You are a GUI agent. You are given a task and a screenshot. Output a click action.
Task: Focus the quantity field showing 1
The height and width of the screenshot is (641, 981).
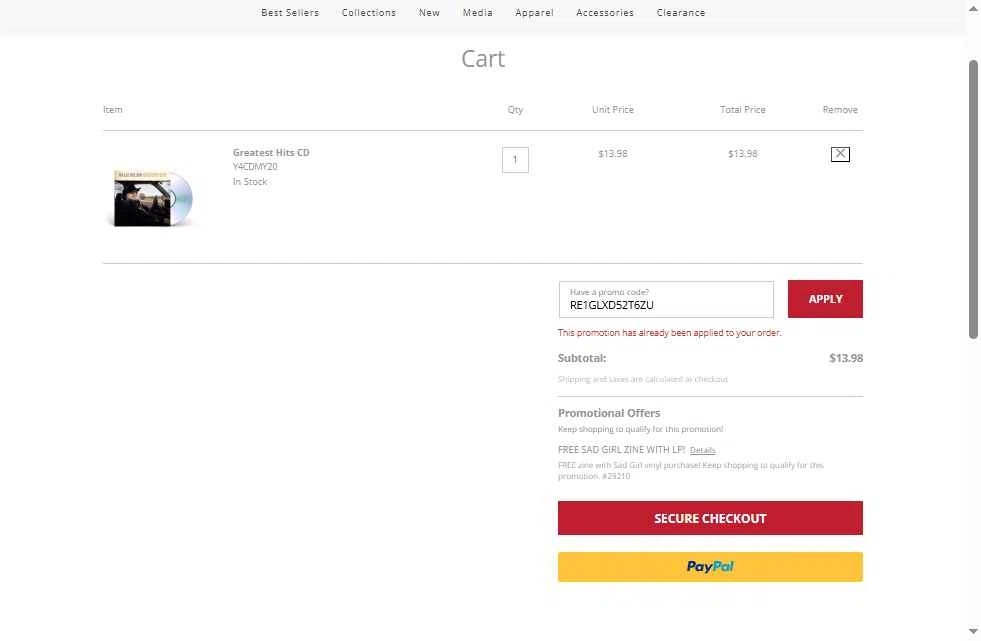point(515,160)
